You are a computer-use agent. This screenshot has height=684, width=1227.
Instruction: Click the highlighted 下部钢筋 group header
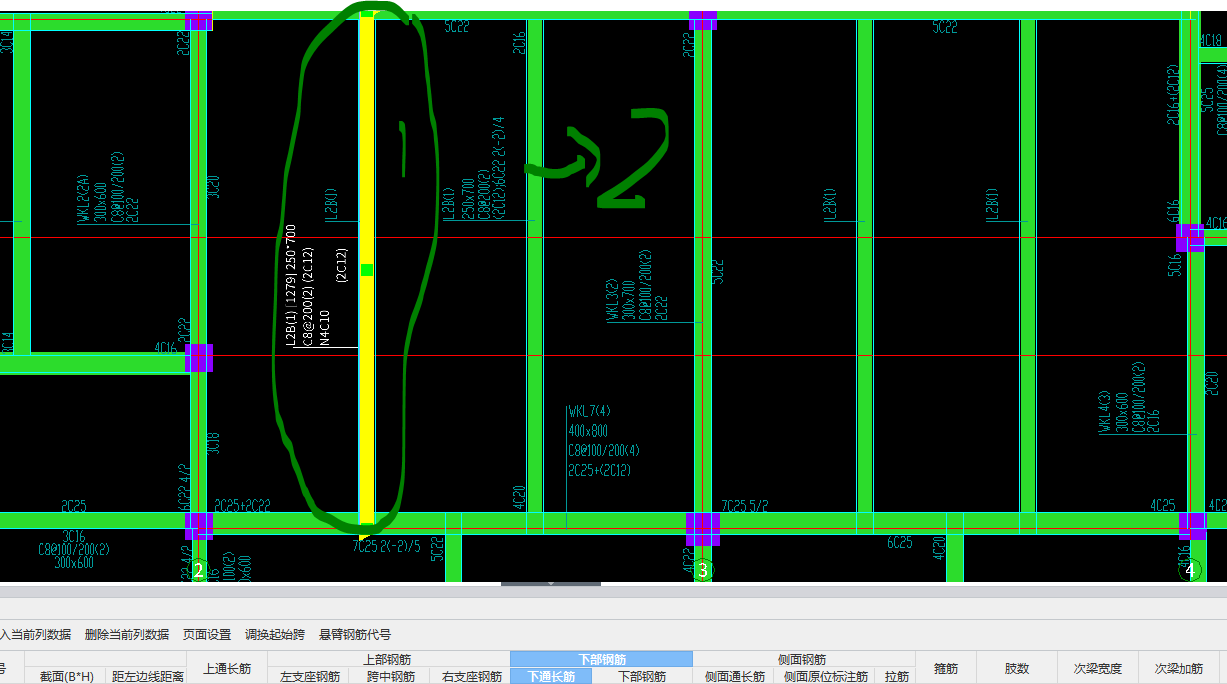coord(601,659)
